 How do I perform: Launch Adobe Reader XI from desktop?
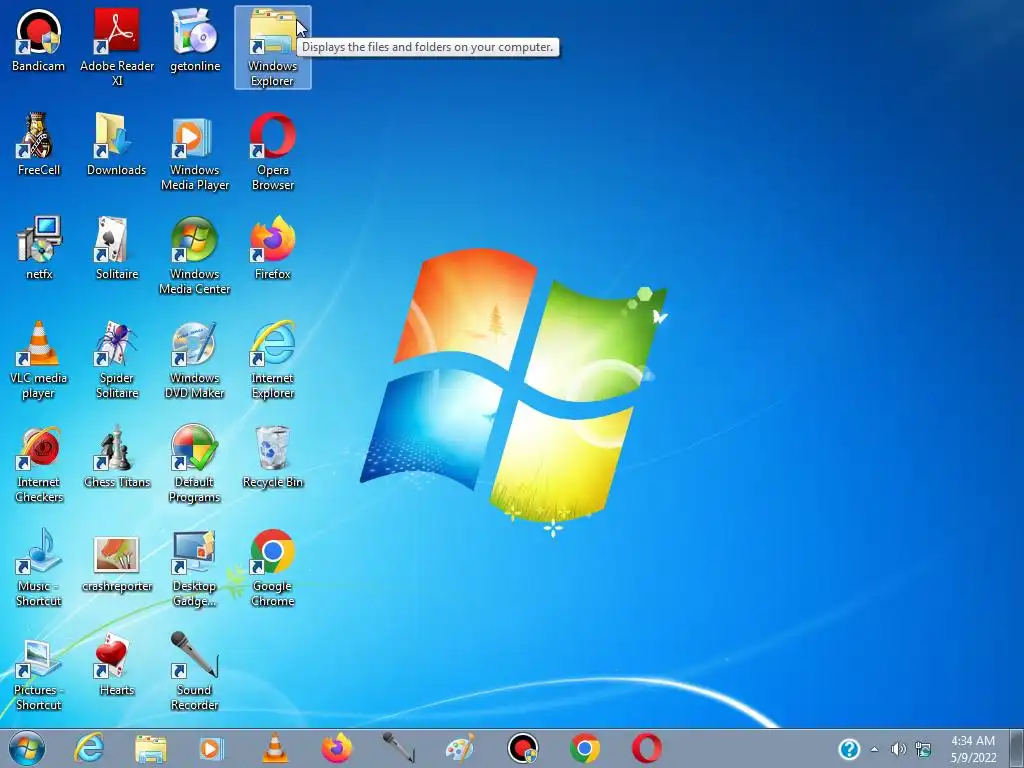(x=117, y=47)
